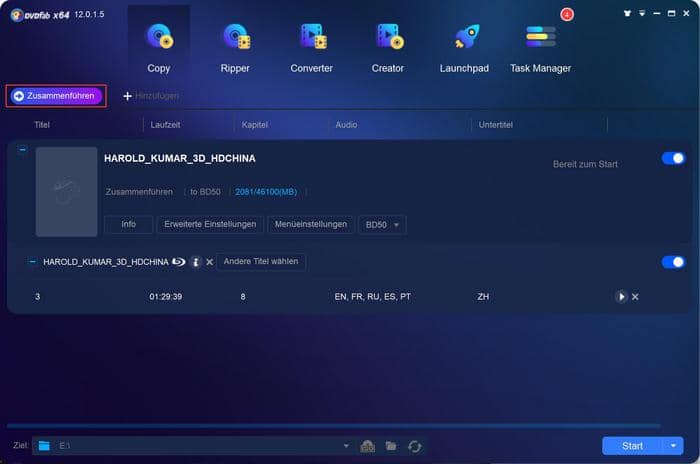
Task: Open Menüeinstellungen
Action: [x=311, y=224]
